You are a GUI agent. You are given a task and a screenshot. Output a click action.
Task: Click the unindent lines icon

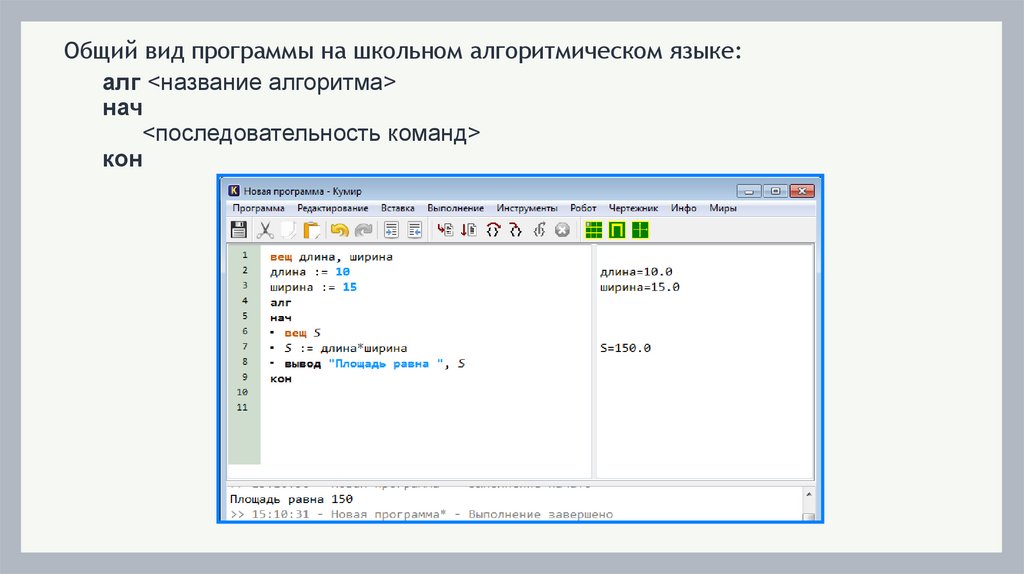(x=415, y=230)
